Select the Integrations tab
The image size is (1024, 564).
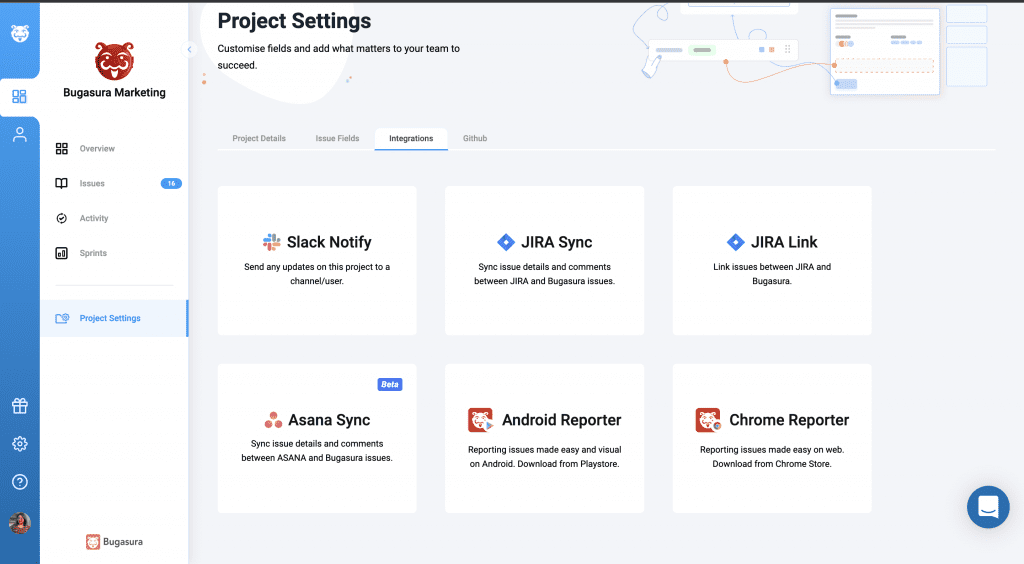pyautogui.click(x=411, y=138)
